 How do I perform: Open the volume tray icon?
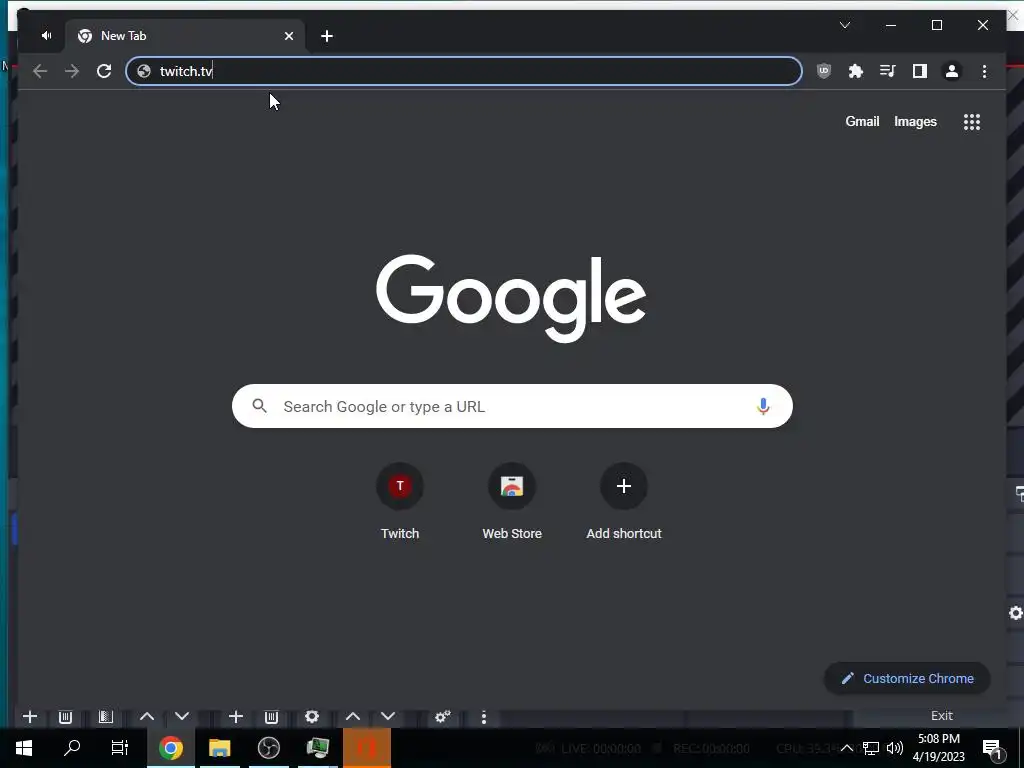pyautogui.click(x=895, y=748)
